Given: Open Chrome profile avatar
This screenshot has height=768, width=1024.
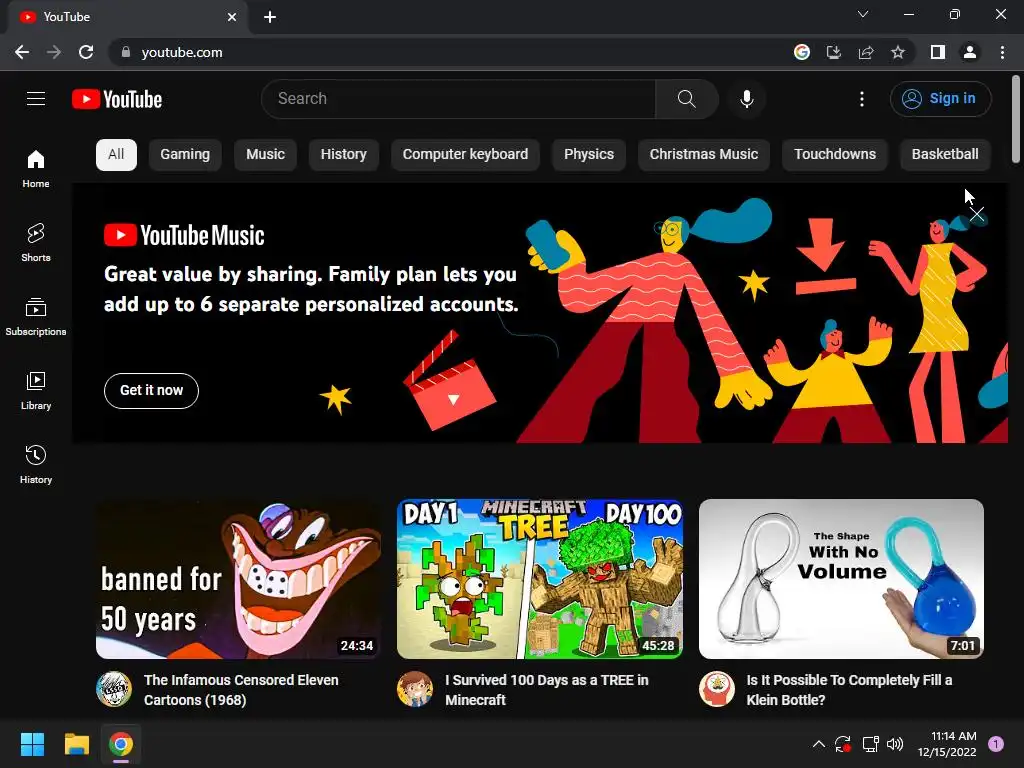Looking at the screenshot, I should (x=970, y=52).
